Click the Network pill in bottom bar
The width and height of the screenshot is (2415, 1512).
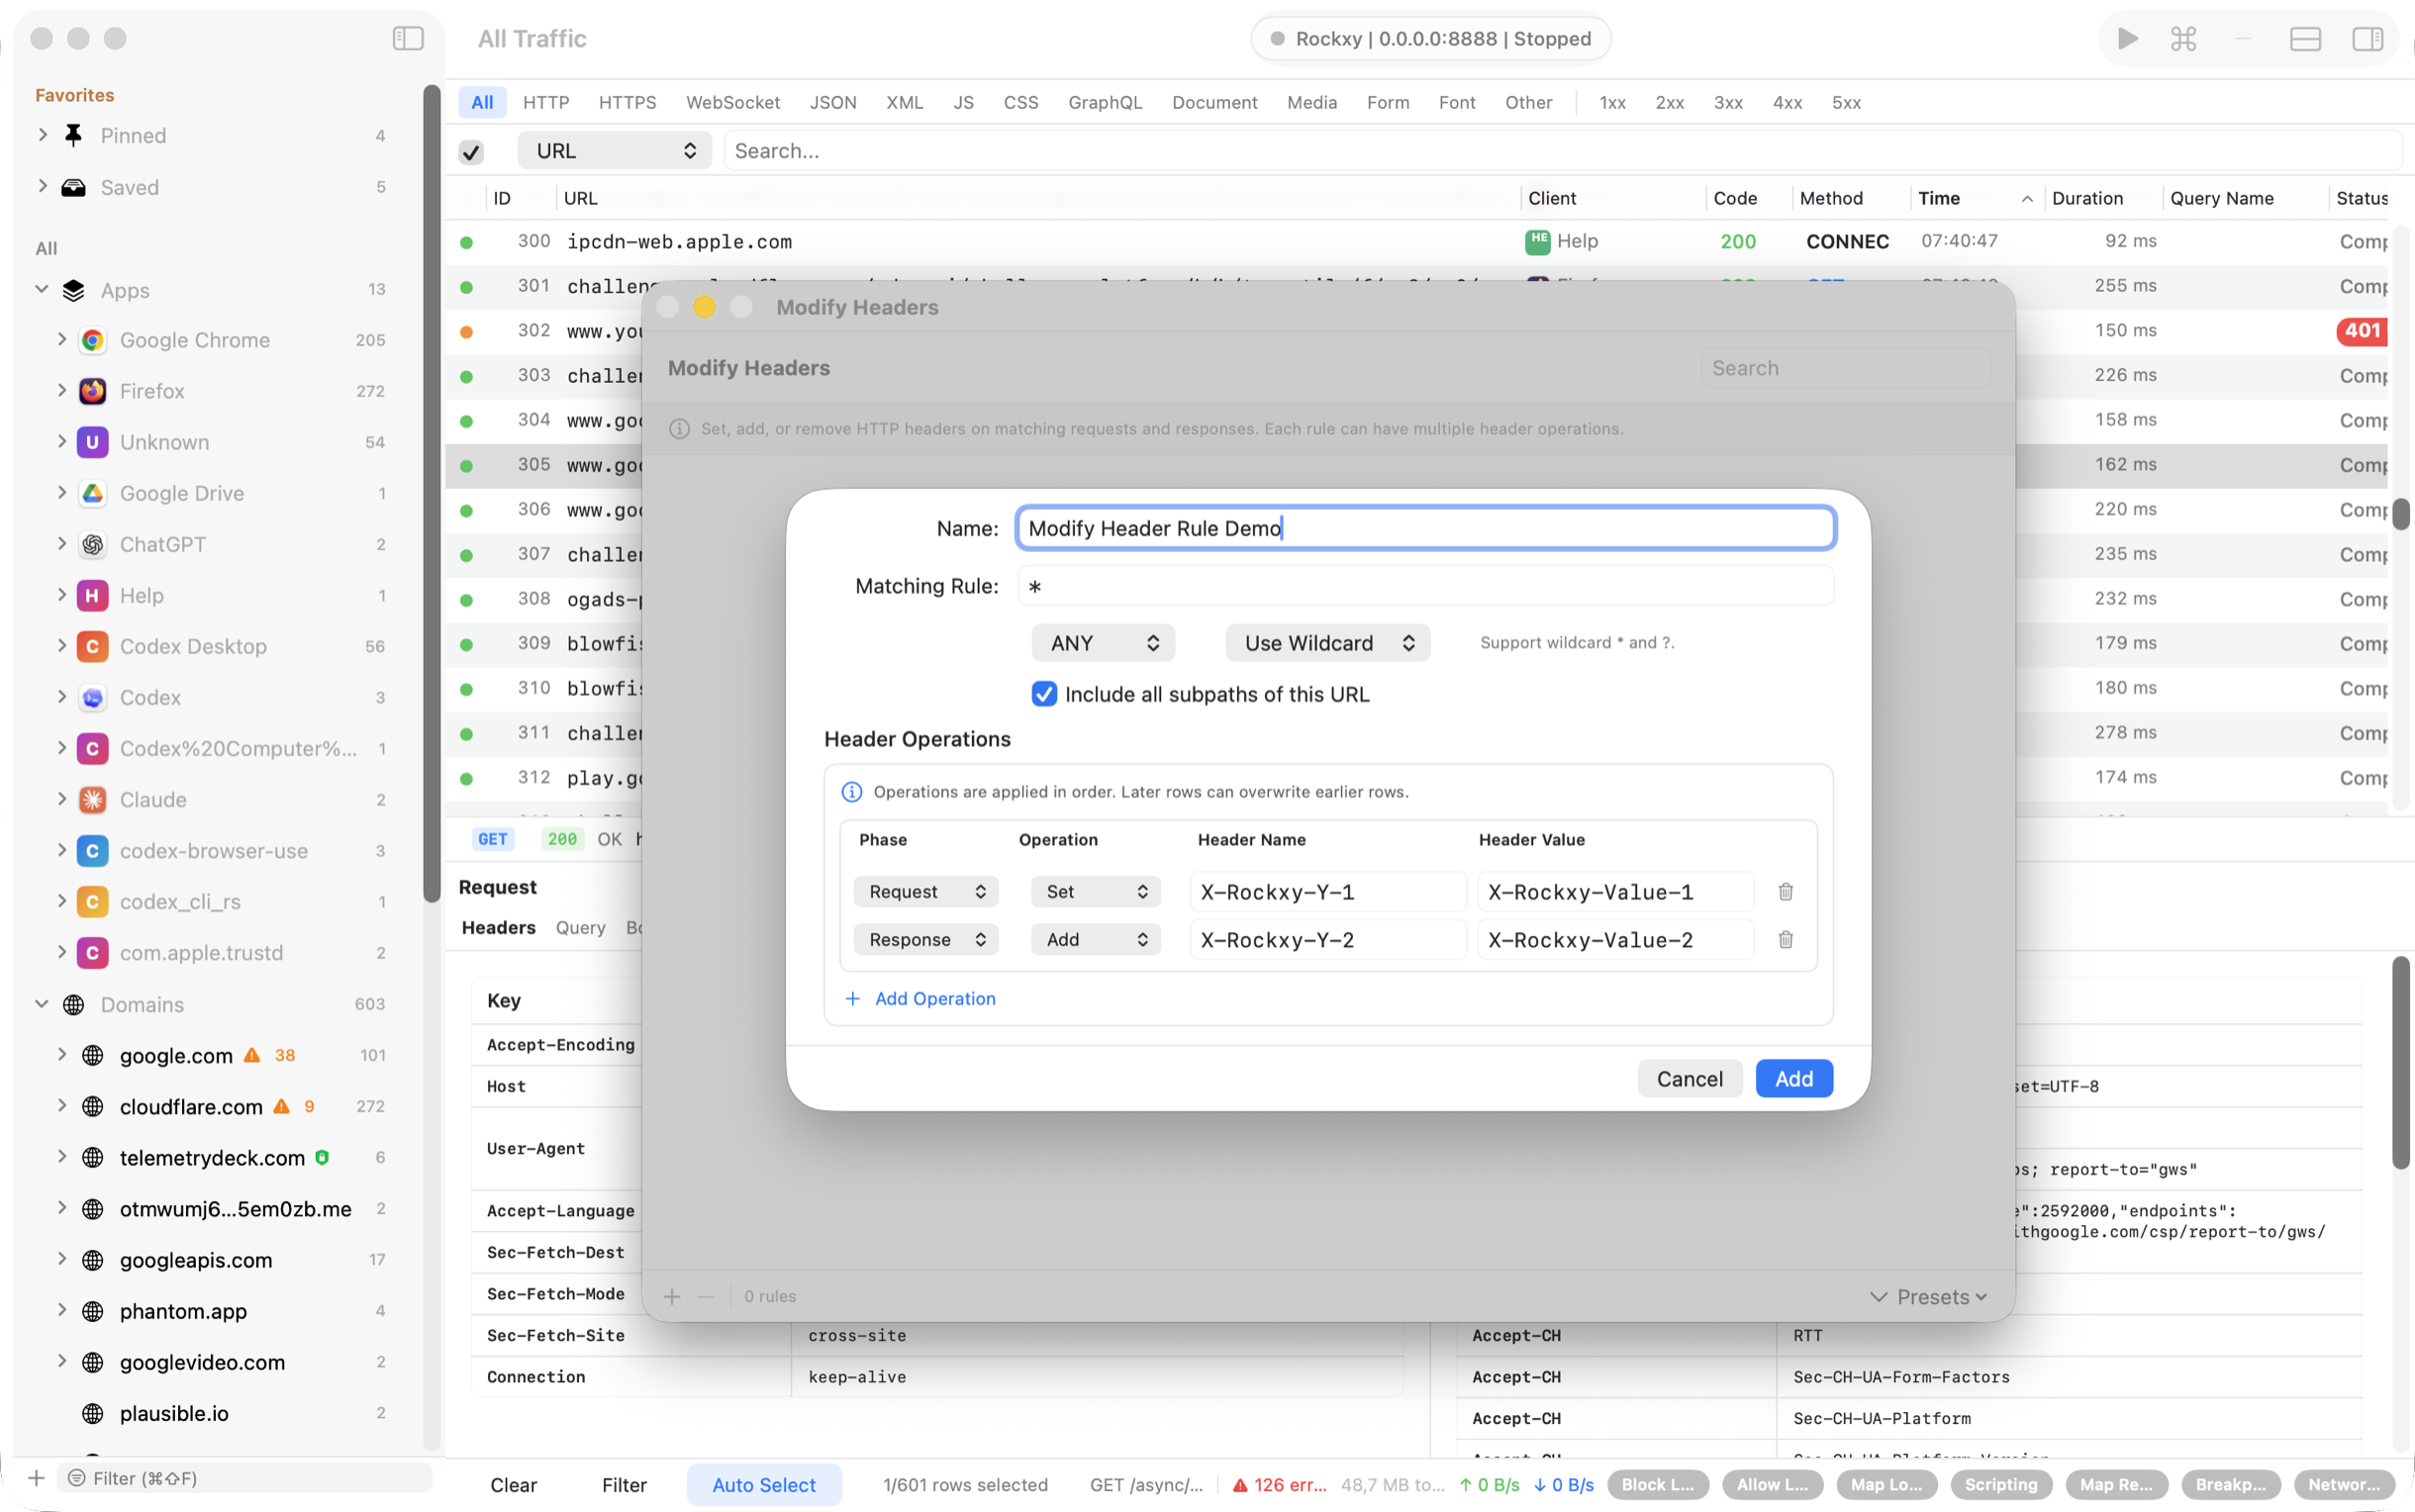pos(2345,1484)
